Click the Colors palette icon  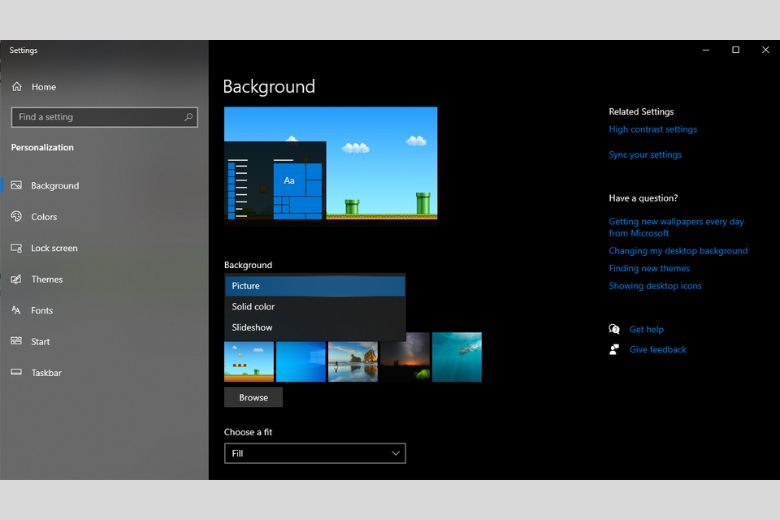[x=17, y=217]
